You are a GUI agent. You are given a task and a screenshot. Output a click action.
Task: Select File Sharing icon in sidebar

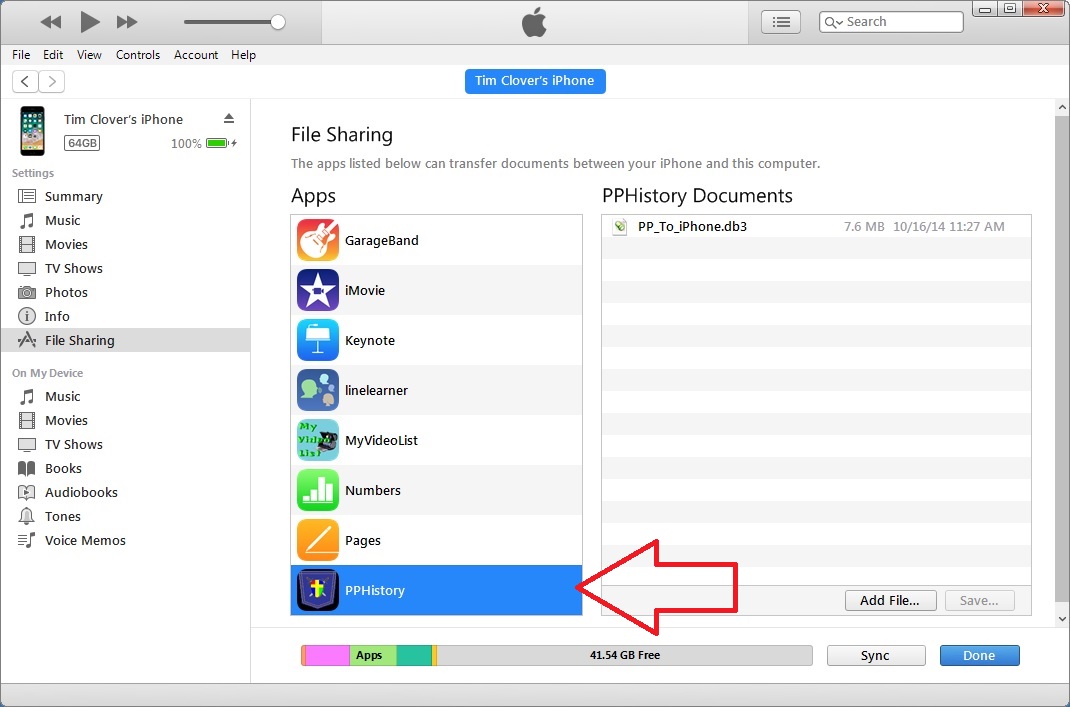[27, 340]
